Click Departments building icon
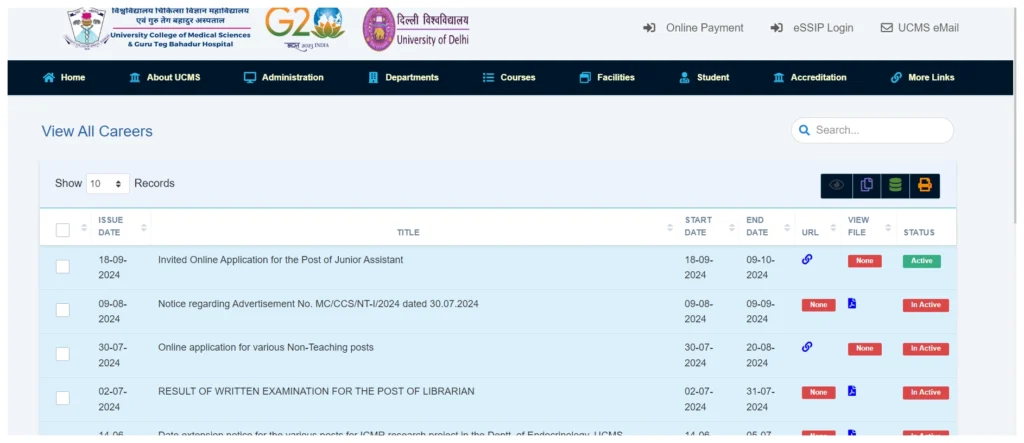1024x443 pixels. 374,77
